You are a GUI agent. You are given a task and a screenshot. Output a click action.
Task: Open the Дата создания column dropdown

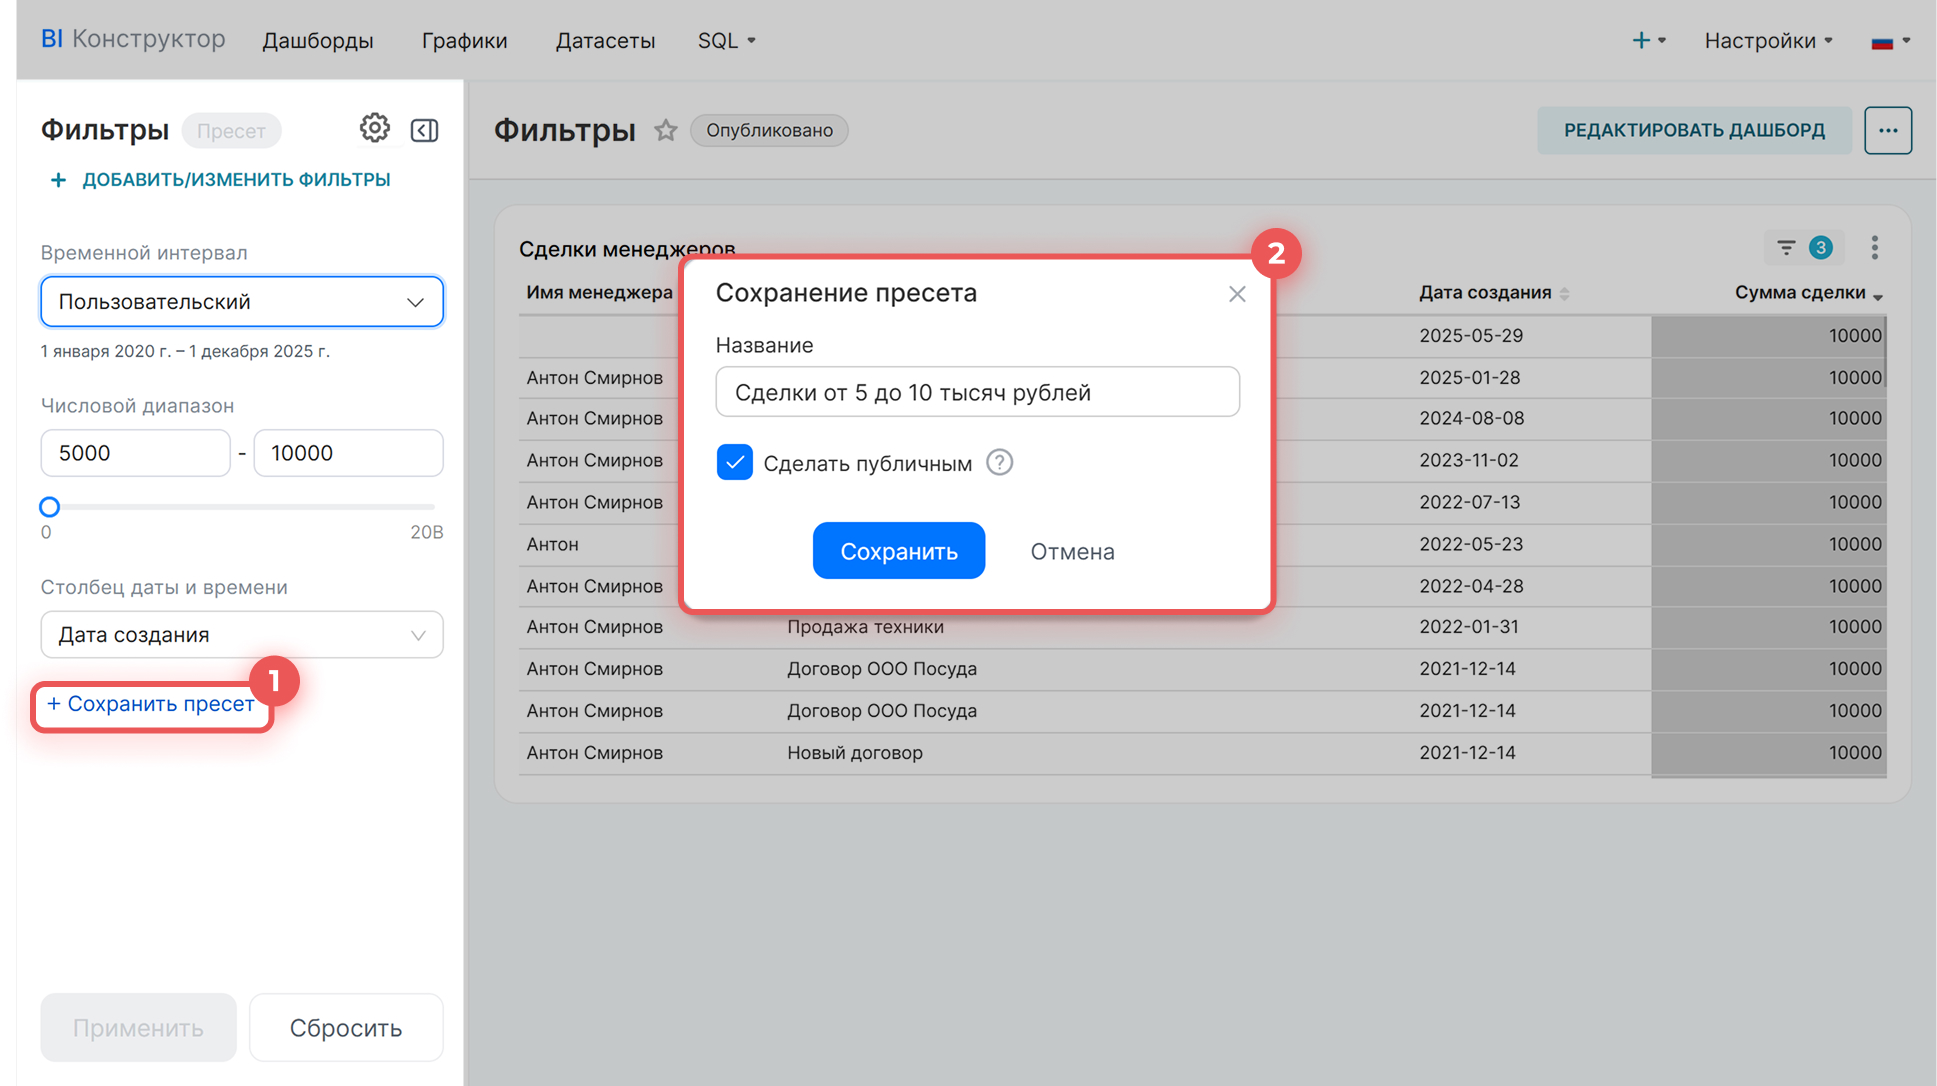(x=242, y=635)
